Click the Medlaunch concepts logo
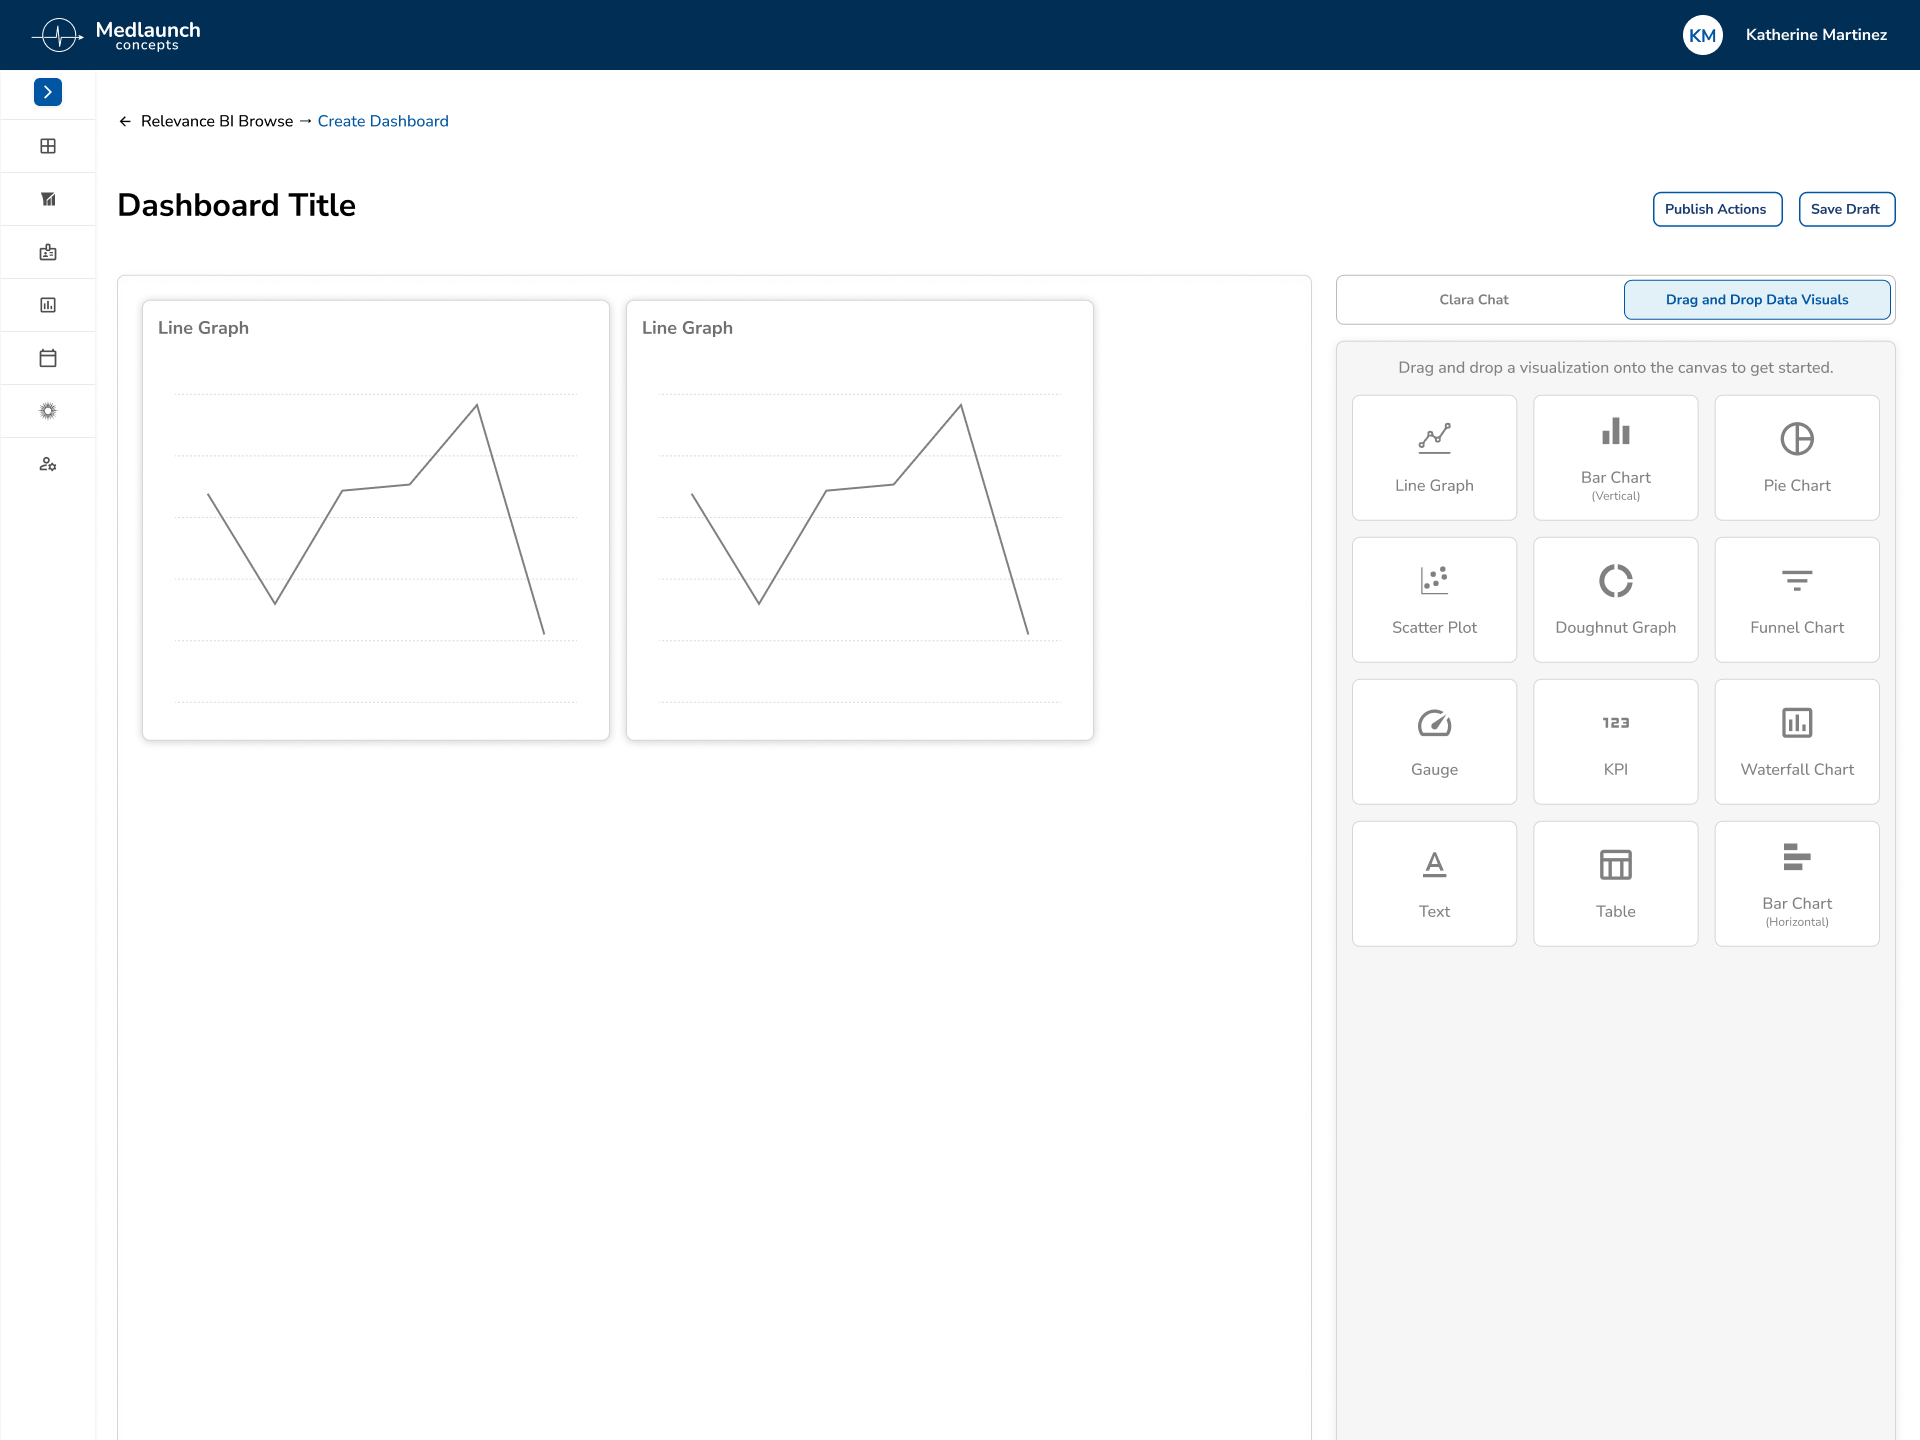This screenshot has height=1440, width=1920. (x=116, y=35)
